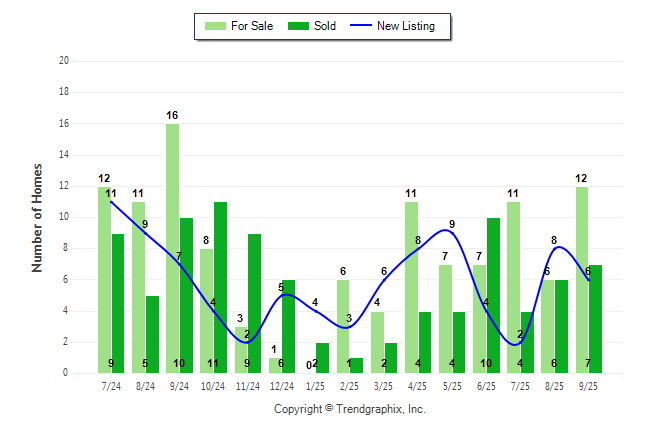Click the 1/25 label on the x-axis

[x=315, y=385]
